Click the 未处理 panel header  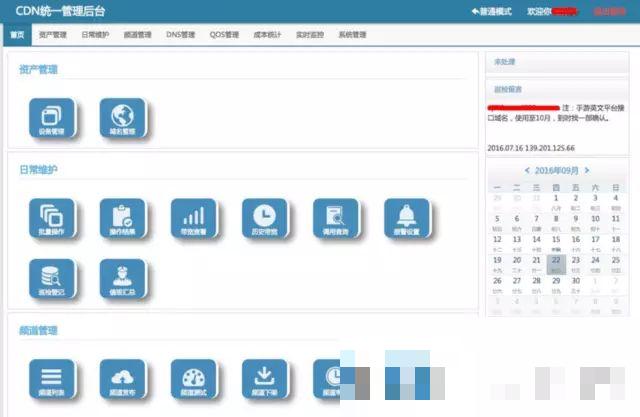tap(557, 62)
